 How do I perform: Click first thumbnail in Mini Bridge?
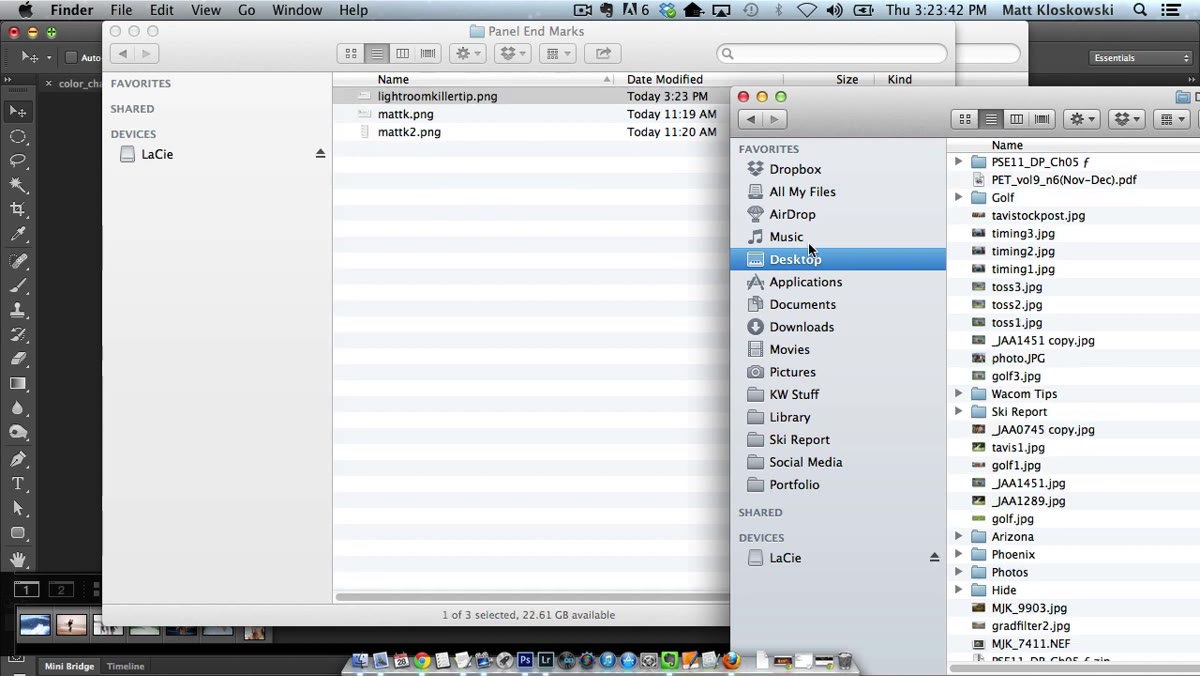(35, 625)
